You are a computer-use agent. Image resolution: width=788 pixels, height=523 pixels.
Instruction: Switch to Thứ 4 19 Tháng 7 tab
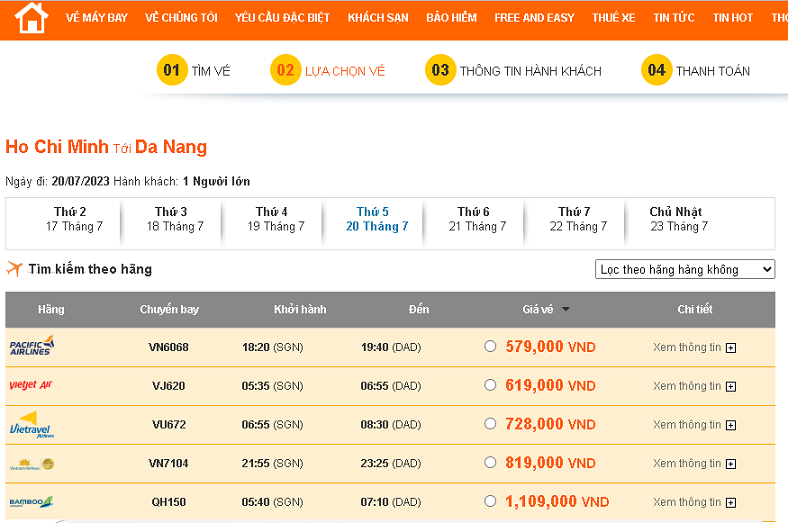[x=276, y=219]
